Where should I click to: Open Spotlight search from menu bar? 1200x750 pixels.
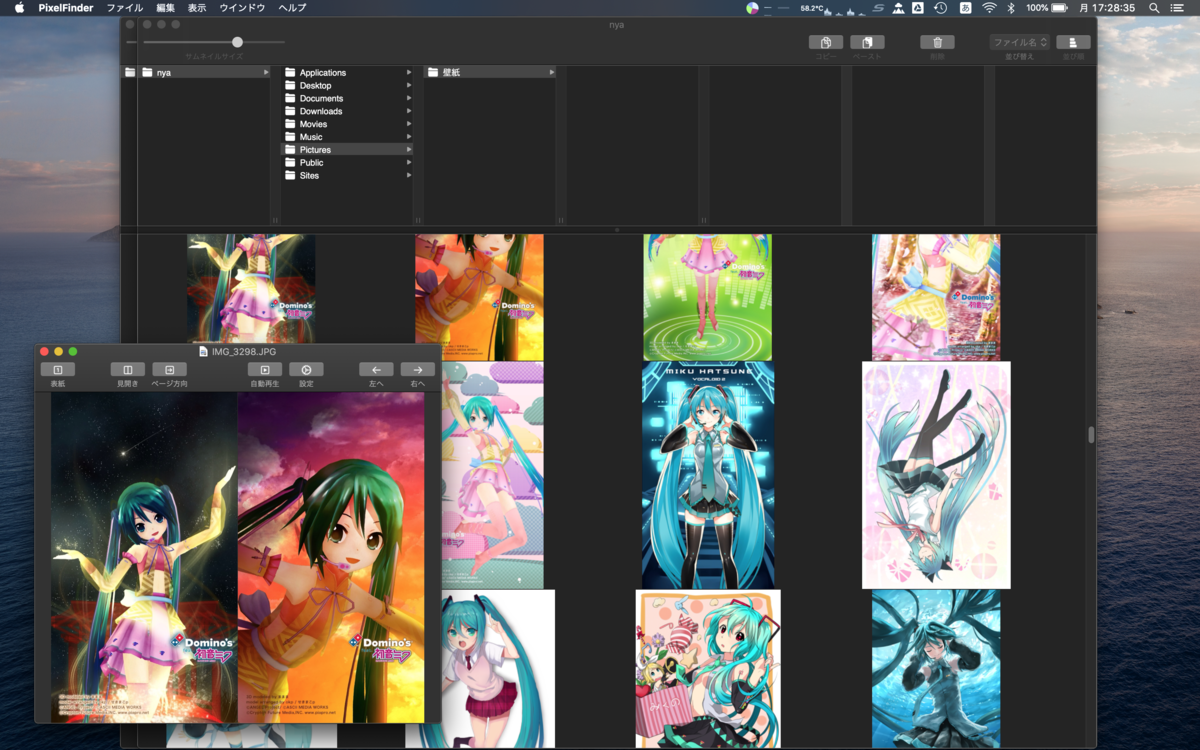pyautogui.click(x=1152, y=8)
